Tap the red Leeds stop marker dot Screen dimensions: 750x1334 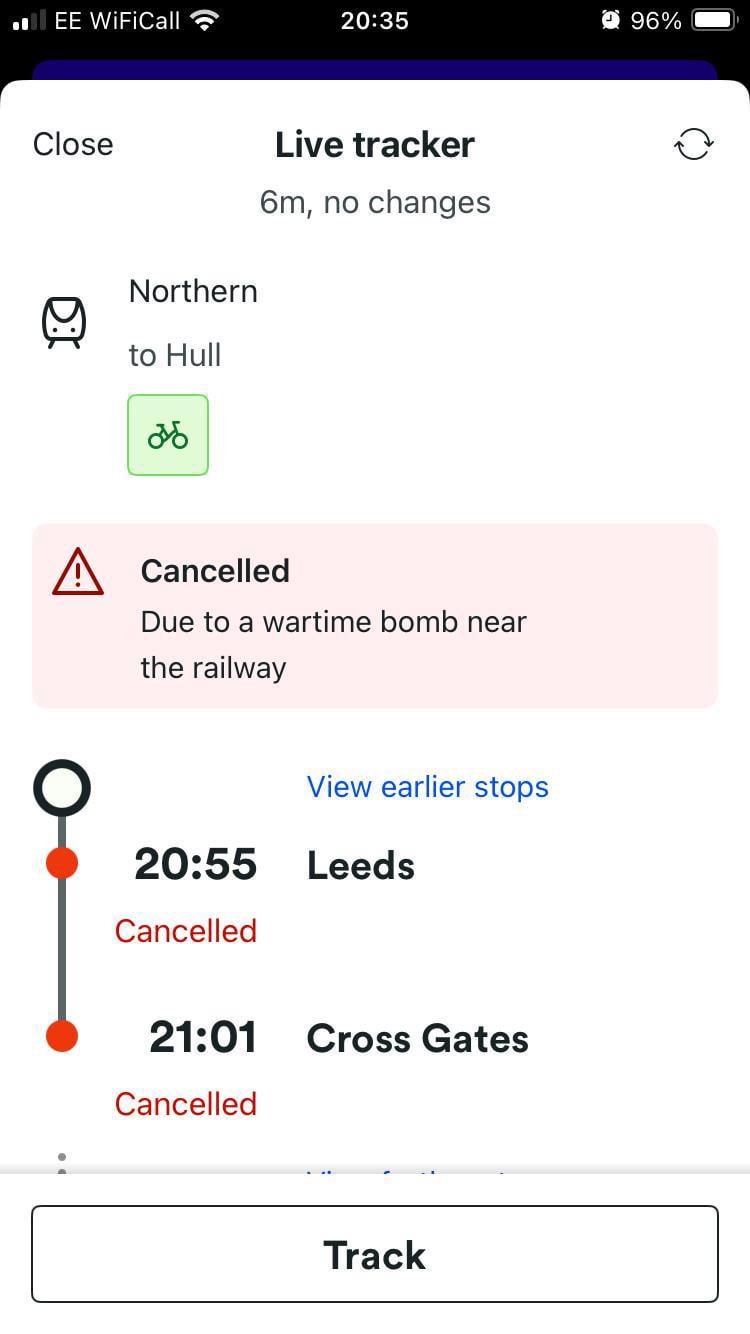click(62, 864)
